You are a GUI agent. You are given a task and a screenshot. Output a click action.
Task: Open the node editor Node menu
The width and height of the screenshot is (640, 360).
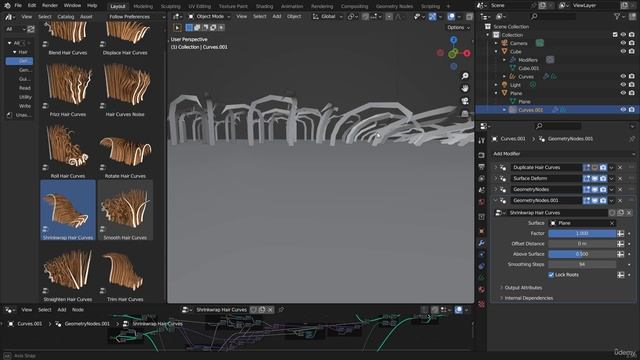(78, 310)
